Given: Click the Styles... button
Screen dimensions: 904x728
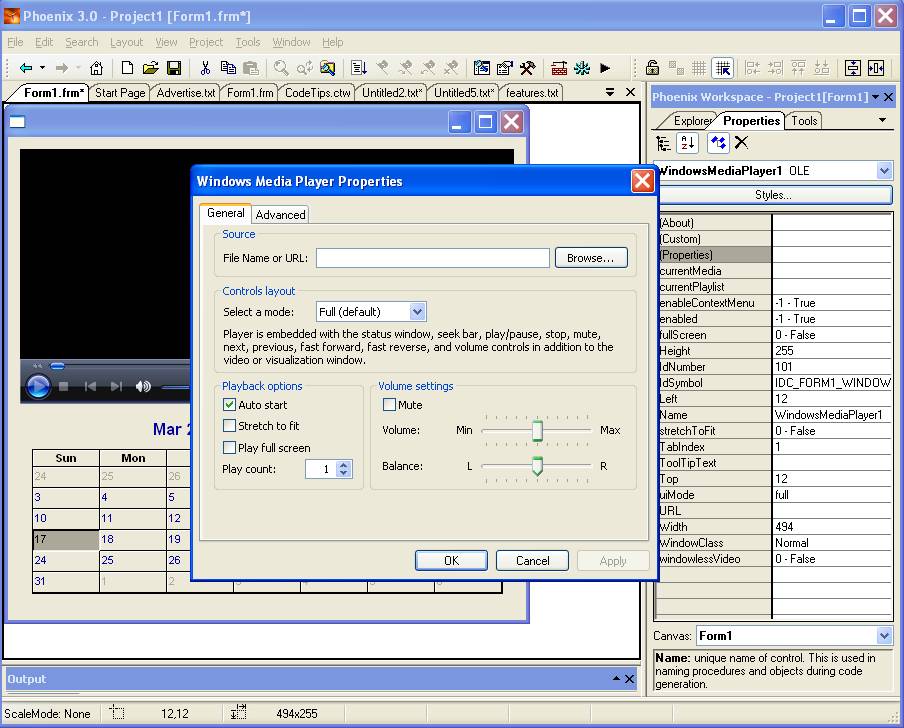Looking at the screenshot, I should point(773,195).
